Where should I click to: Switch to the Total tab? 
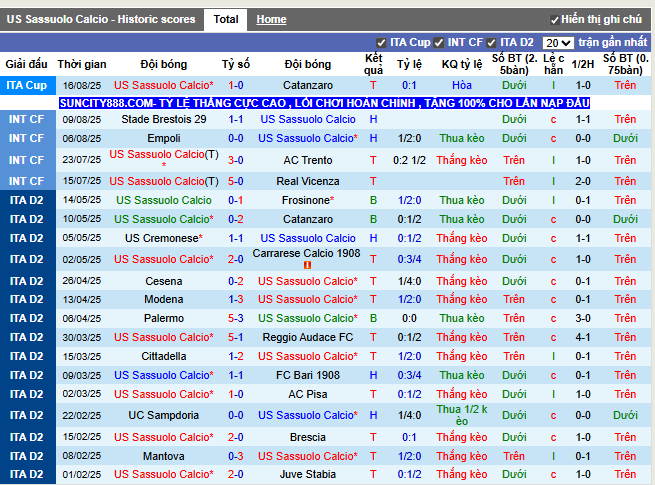coord(226,20)
